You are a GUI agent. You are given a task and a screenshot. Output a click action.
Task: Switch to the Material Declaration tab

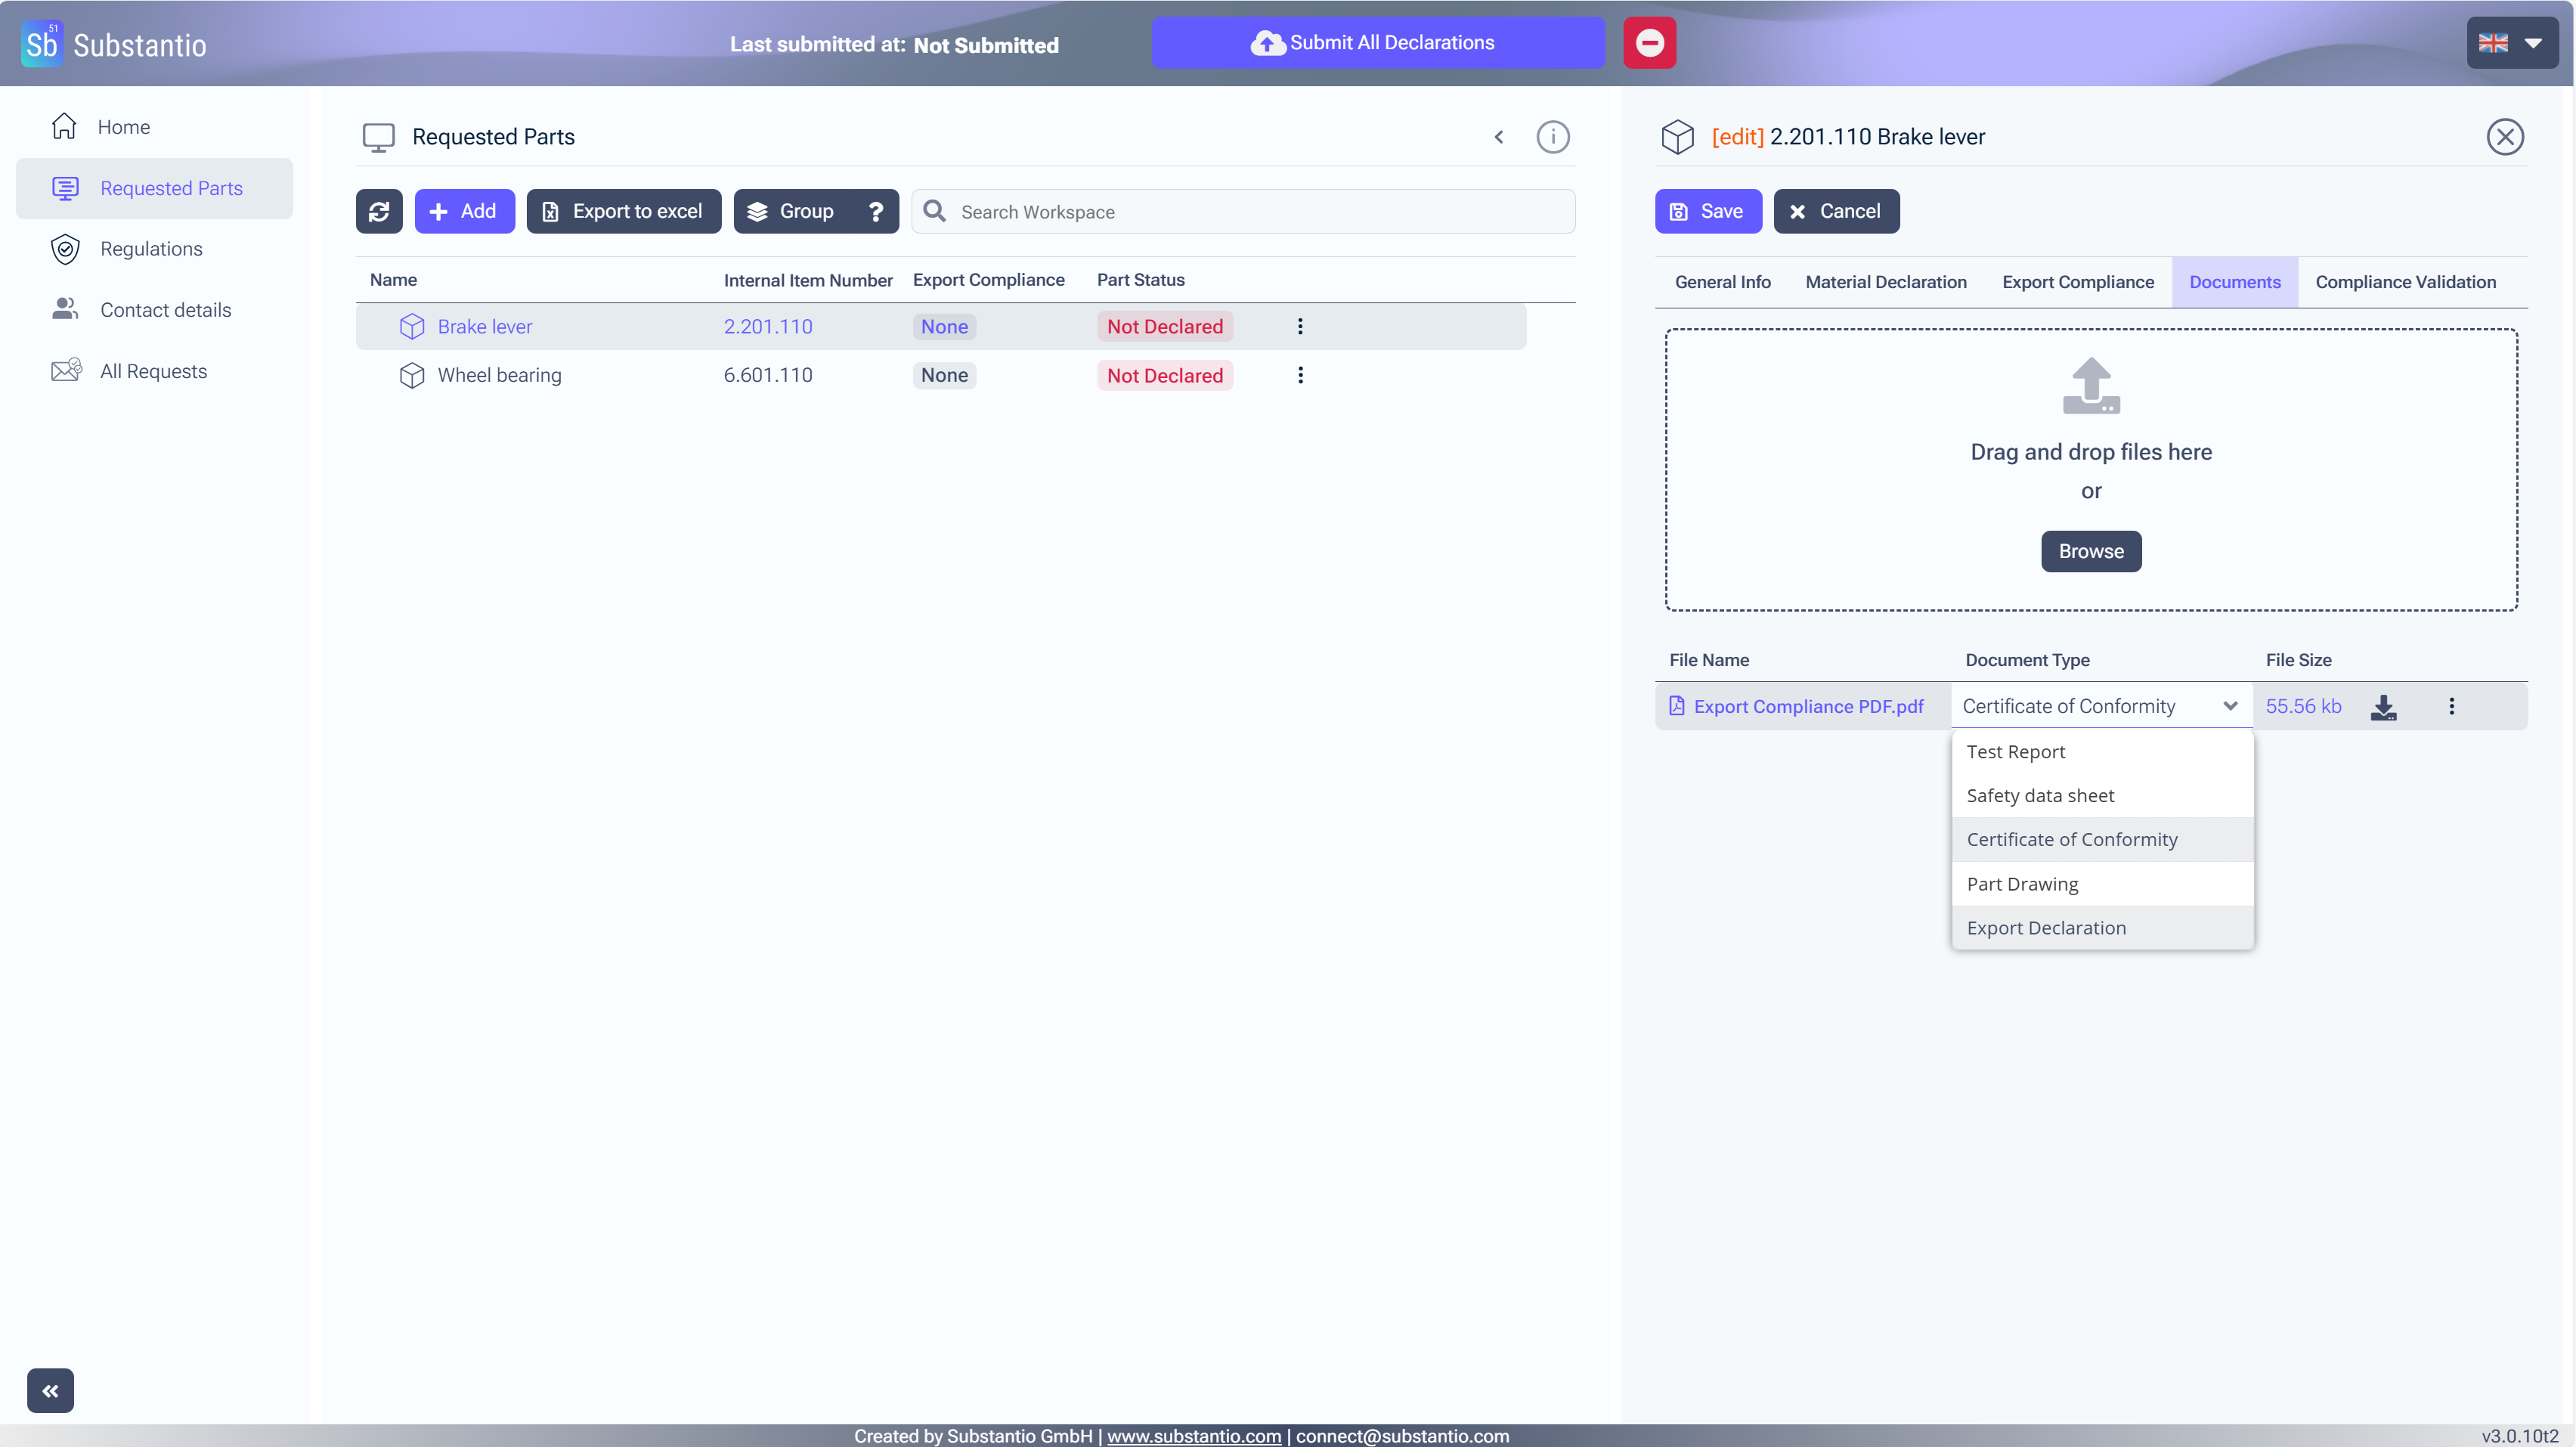coord(1885,282)
